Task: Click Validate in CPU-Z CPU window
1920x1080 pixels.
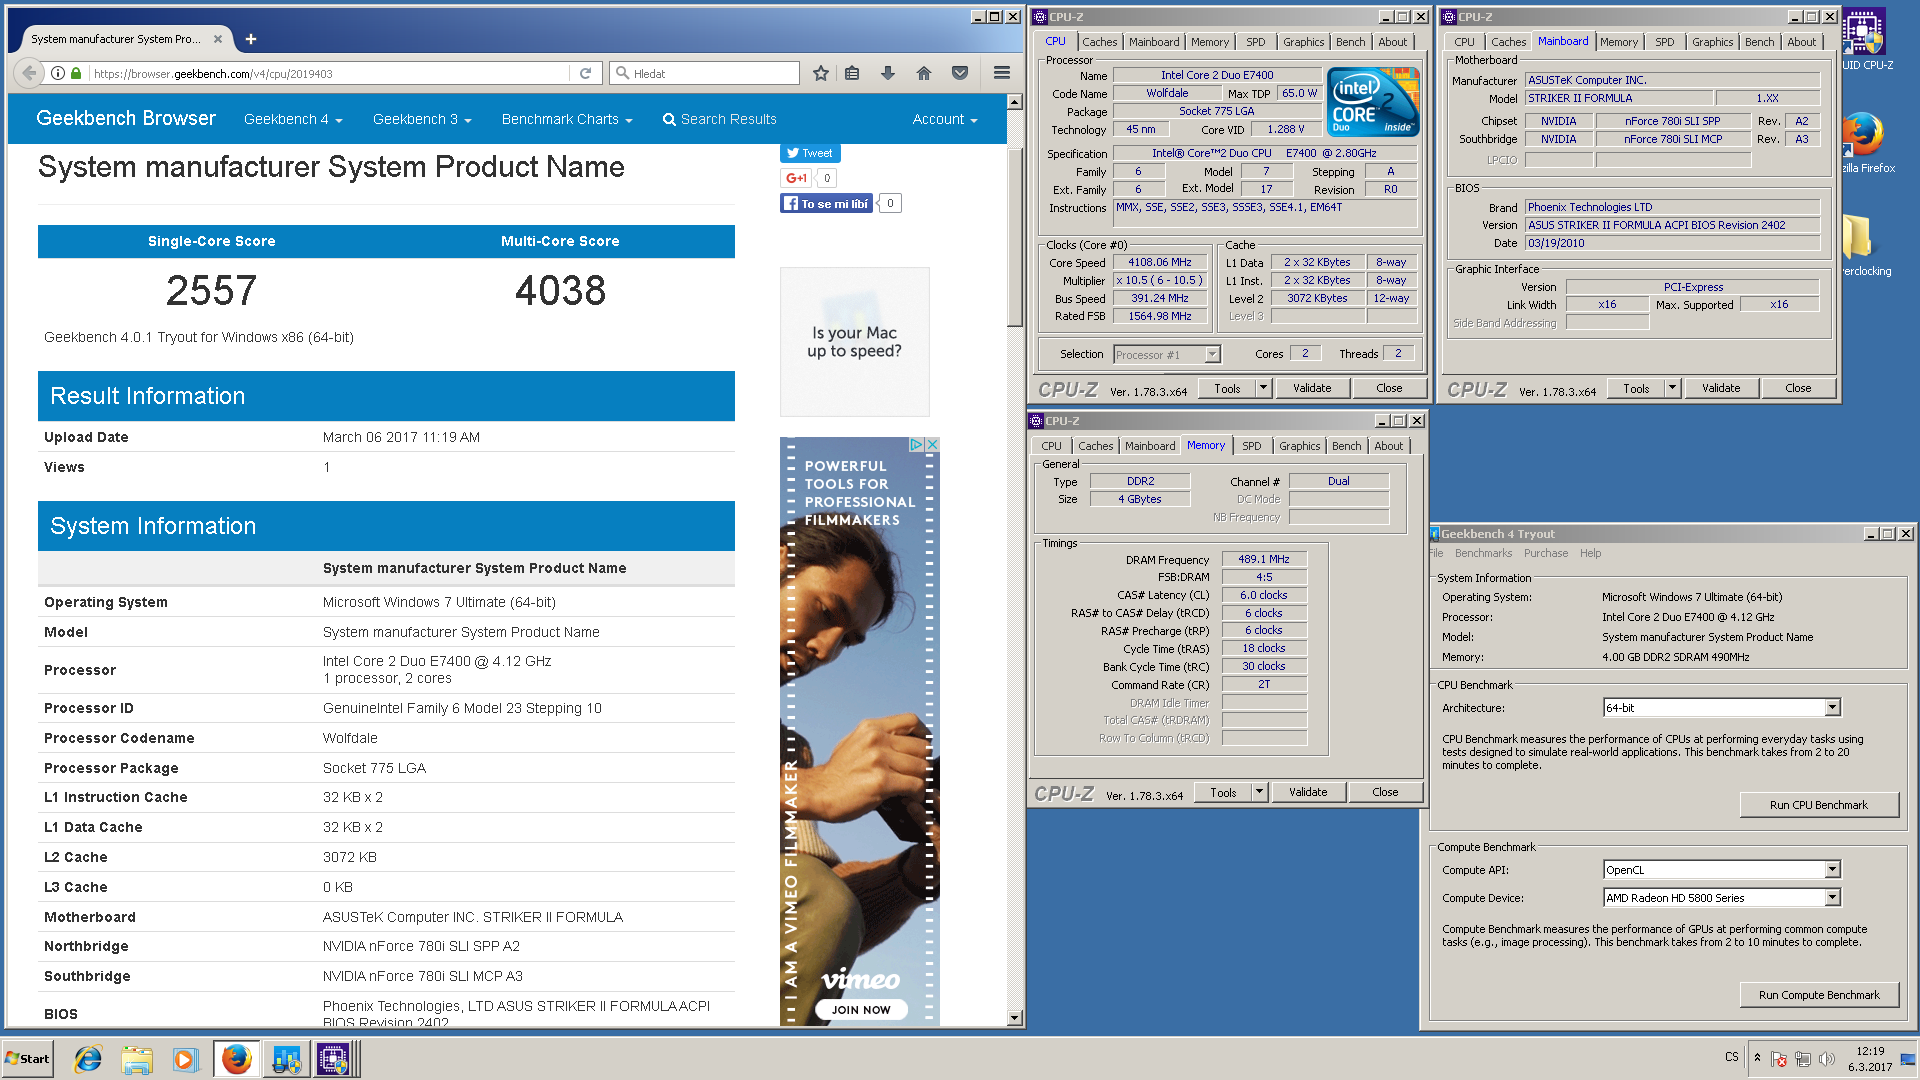Action: coord(1311,388)
